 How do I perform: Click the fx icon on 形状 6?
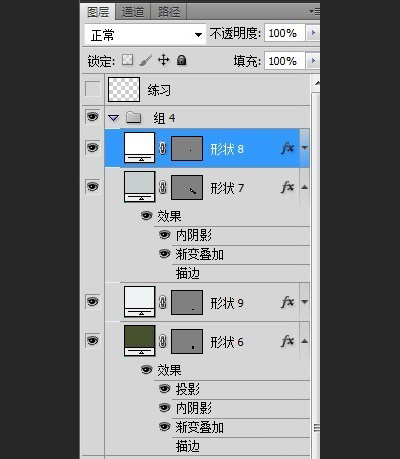click(287, 341)
